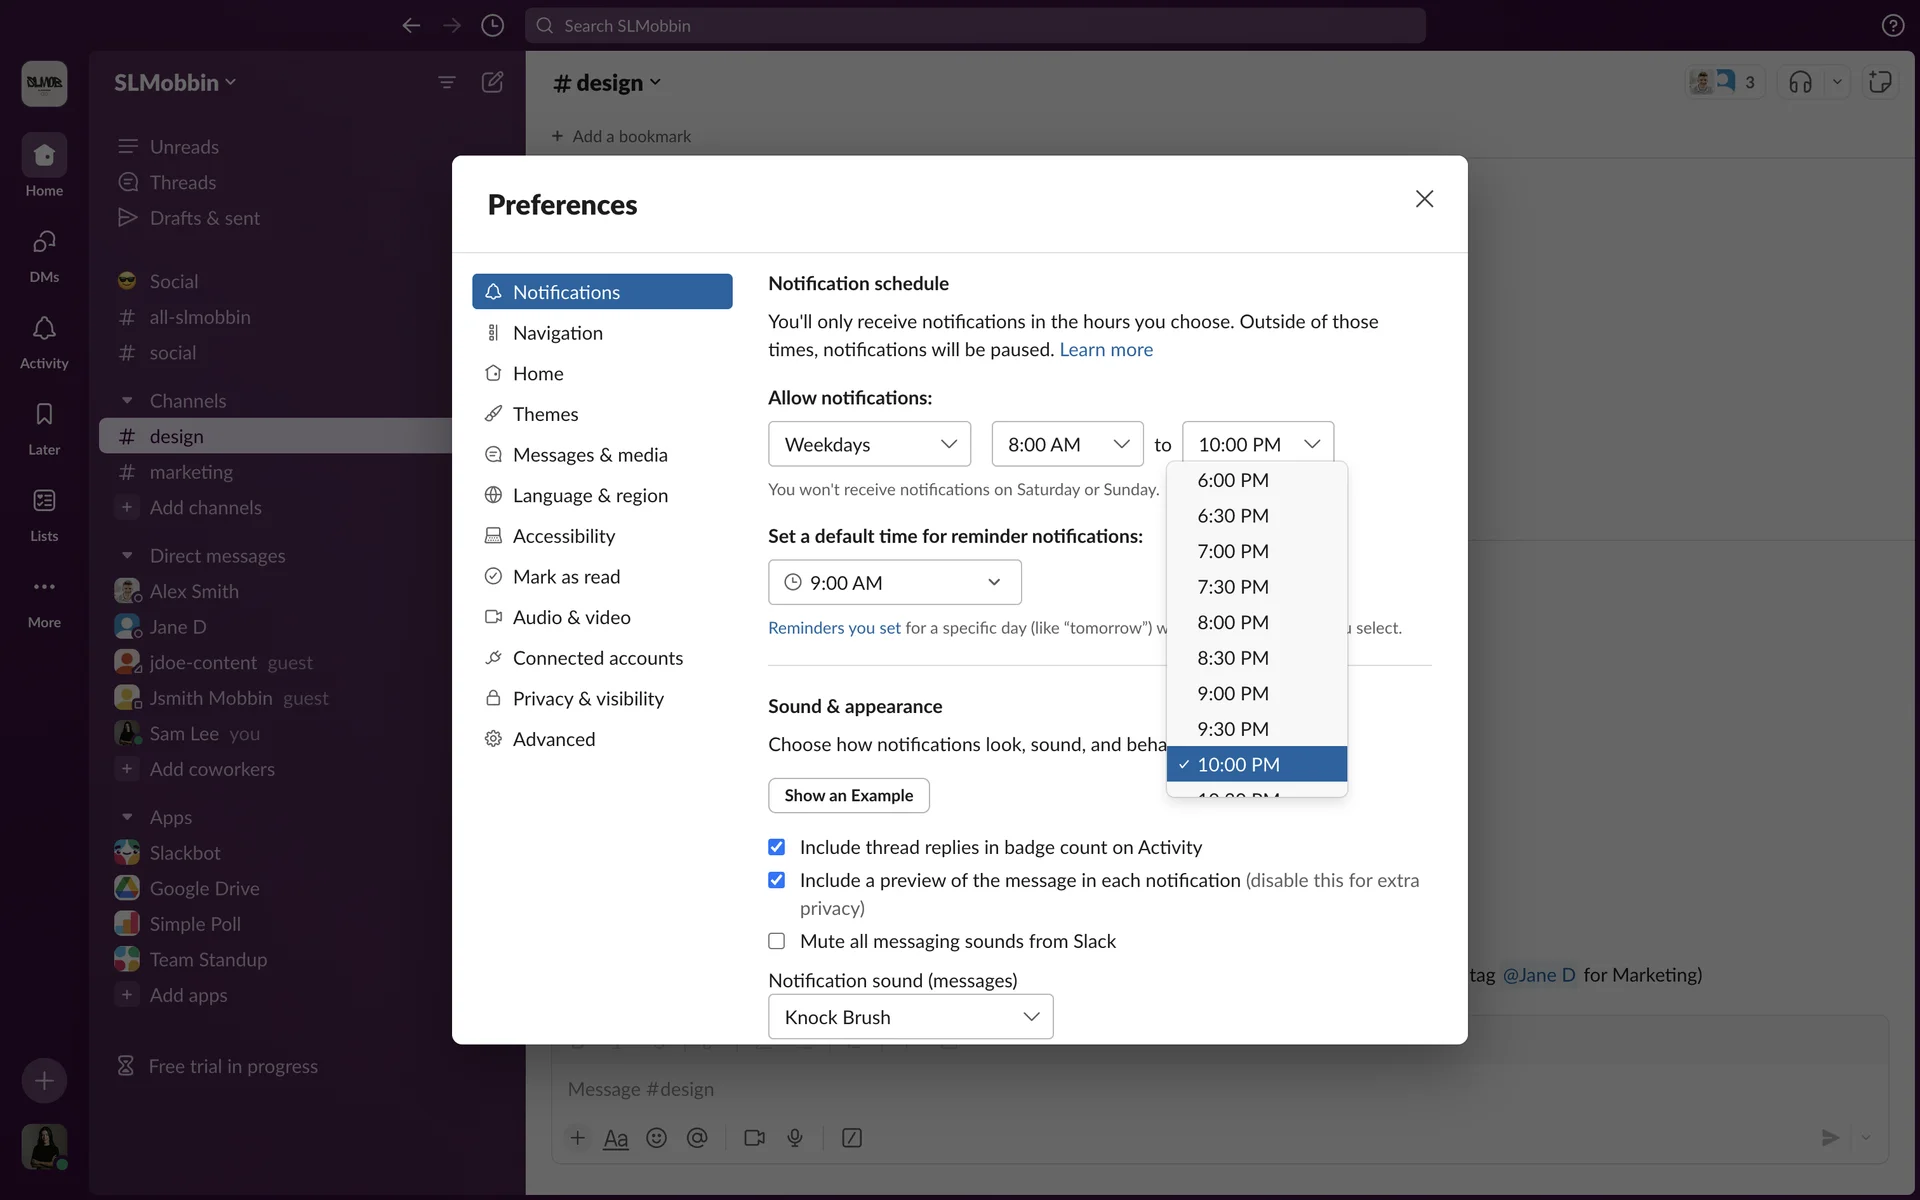Expand the Knock Brush sound dropdown
This screenshot has height=1200, width=1920.
click(x=910, y=1017)
